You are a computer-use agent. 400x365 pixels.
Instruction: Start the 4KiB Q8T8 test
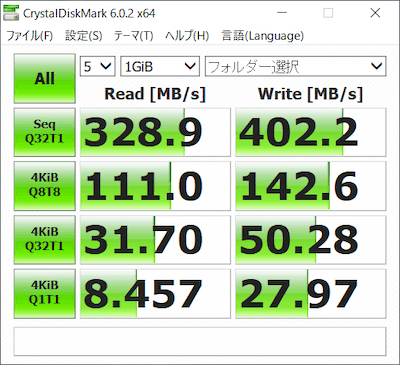tap(45, 186)
